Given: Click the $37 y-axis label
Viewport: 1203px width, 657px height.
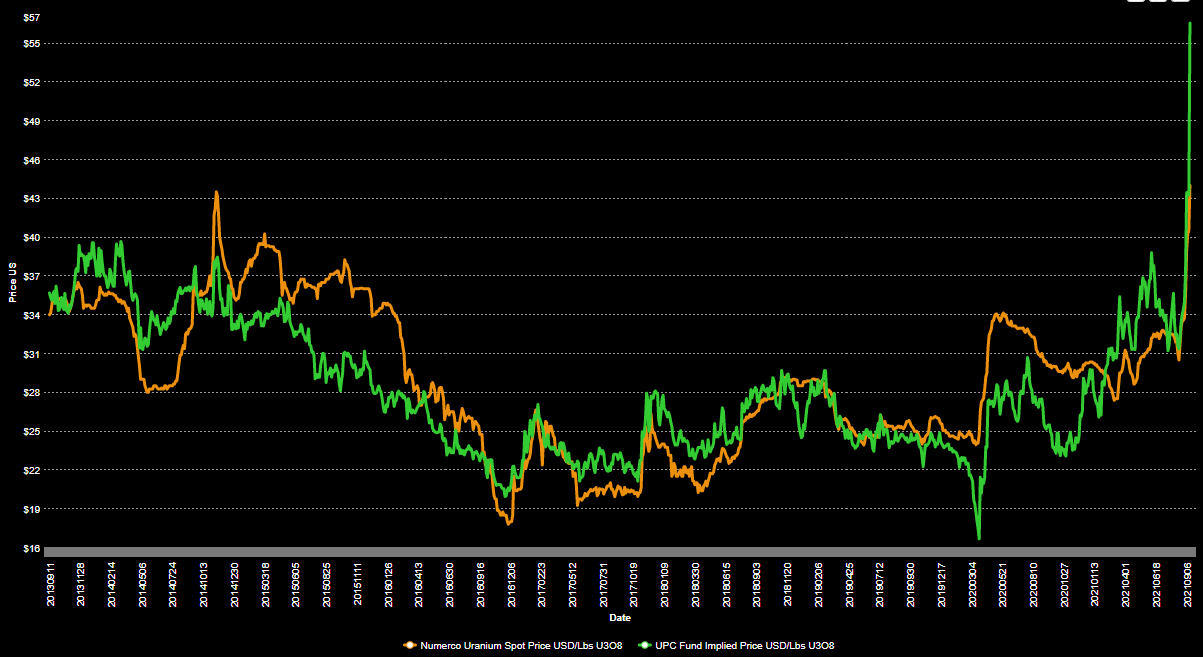Looking at the screenshot, I should point(30,276).
